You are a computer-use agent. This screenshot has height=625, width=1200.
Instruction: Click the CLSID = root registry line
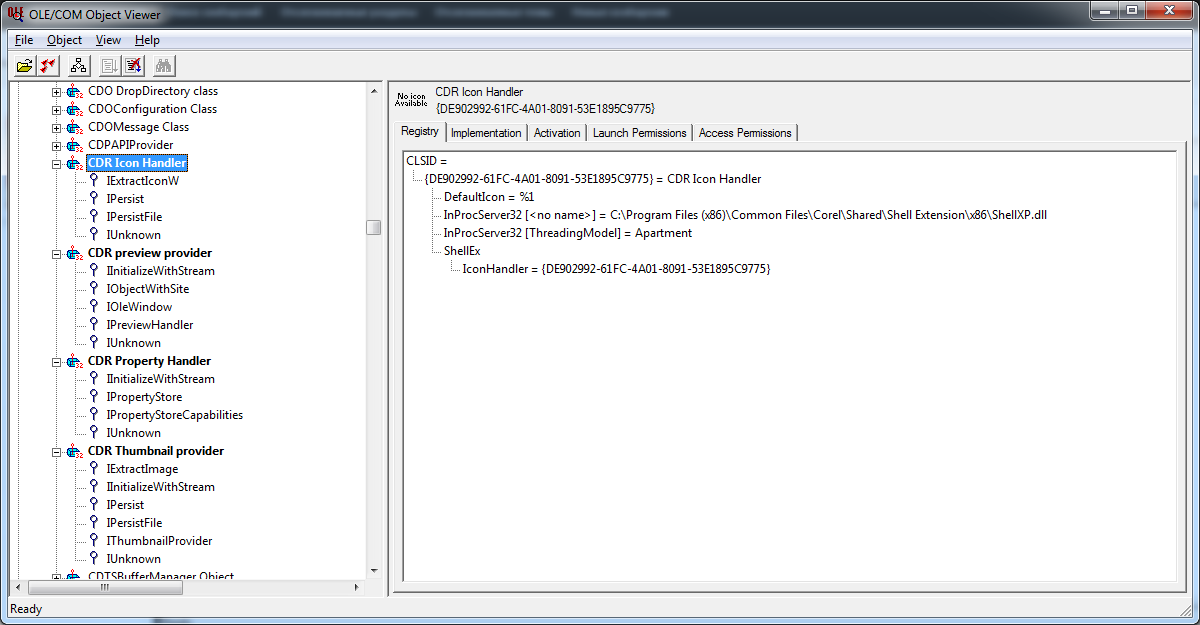426,161
